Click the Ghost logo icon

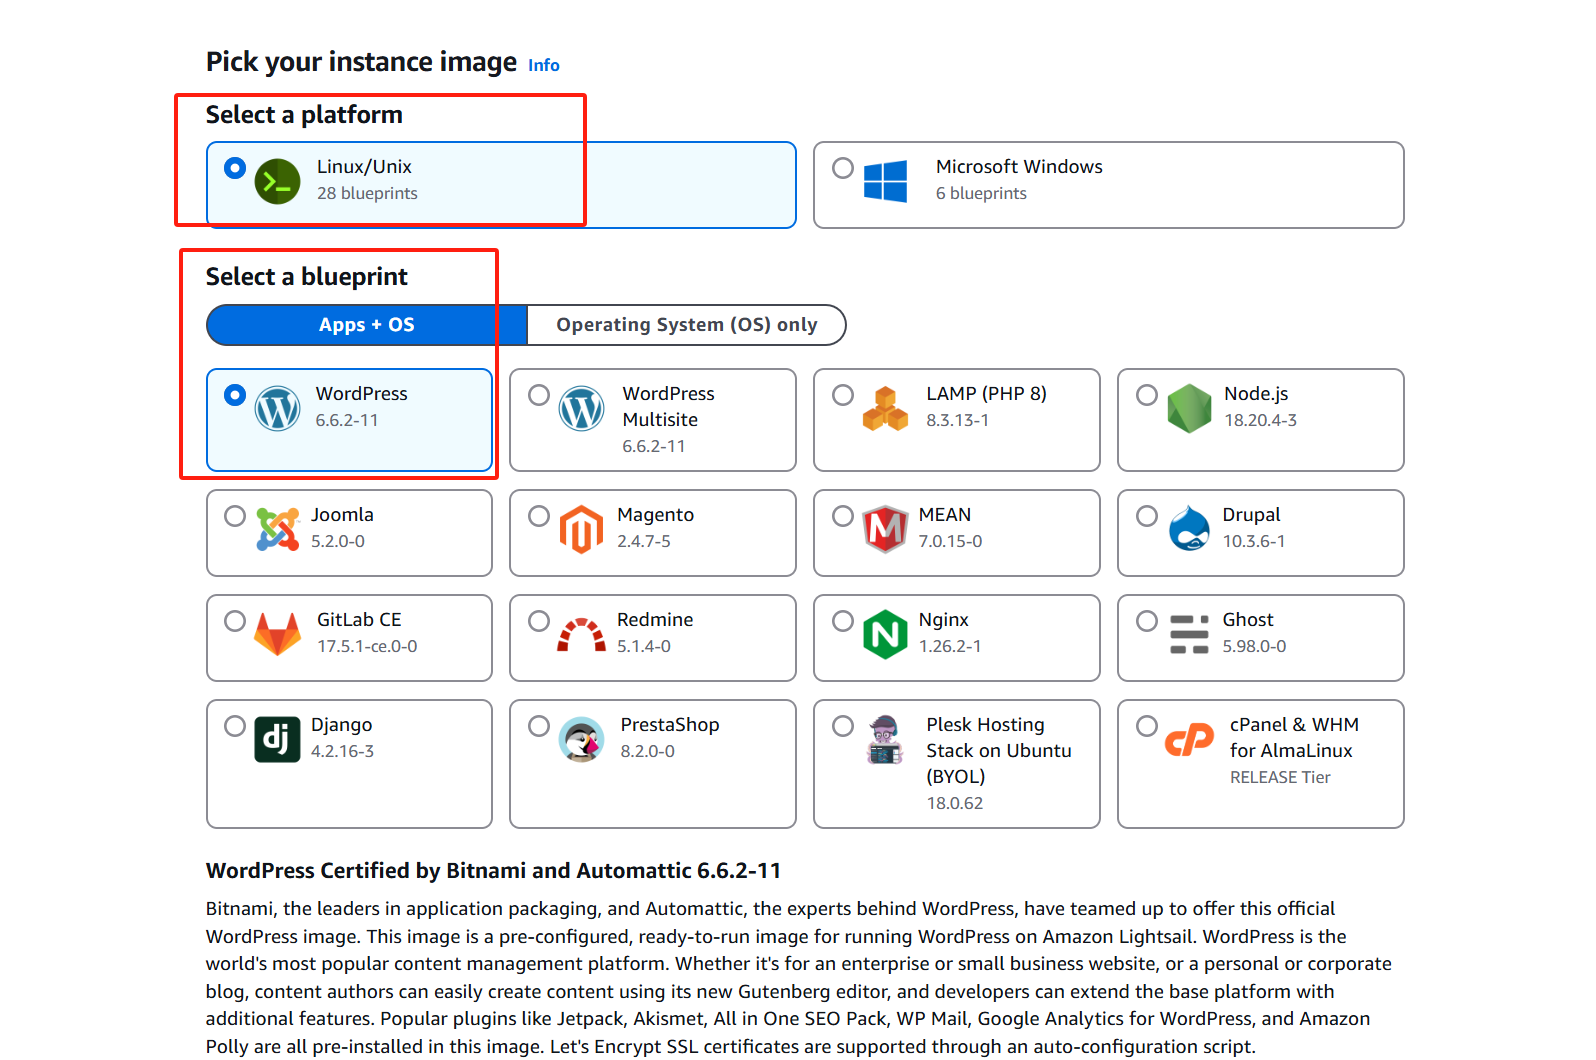(x=1189, y=634)
